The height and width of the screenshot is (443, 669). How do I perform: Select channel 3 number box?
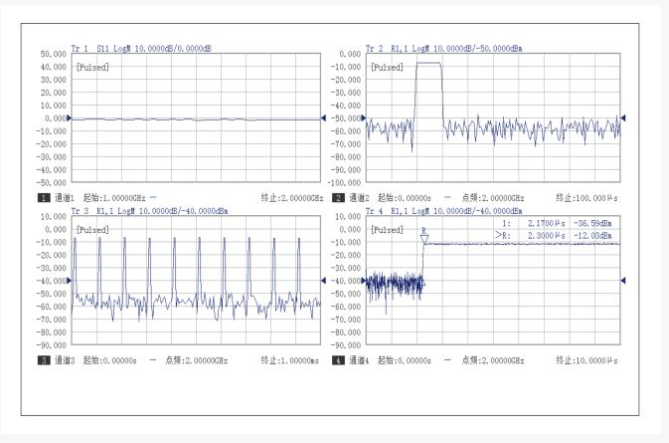(x=44, y=361)
